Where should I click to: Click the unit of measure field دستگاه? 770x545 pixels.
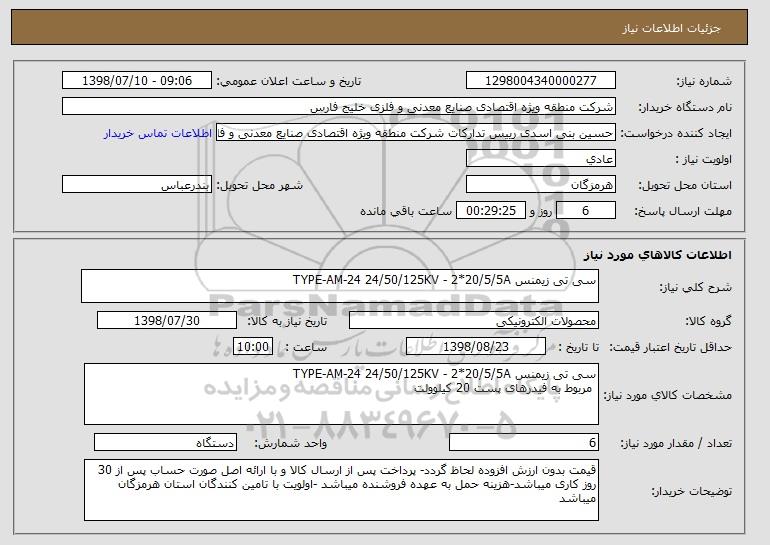[165, 442]
